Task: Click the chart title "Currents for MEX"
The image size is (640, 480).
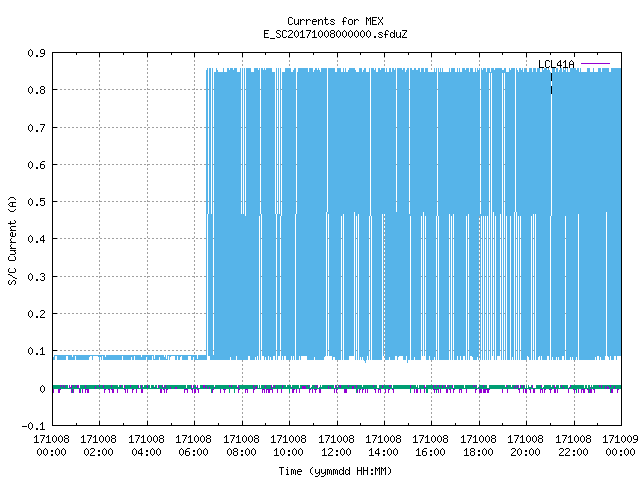Action: coord(335,21)
